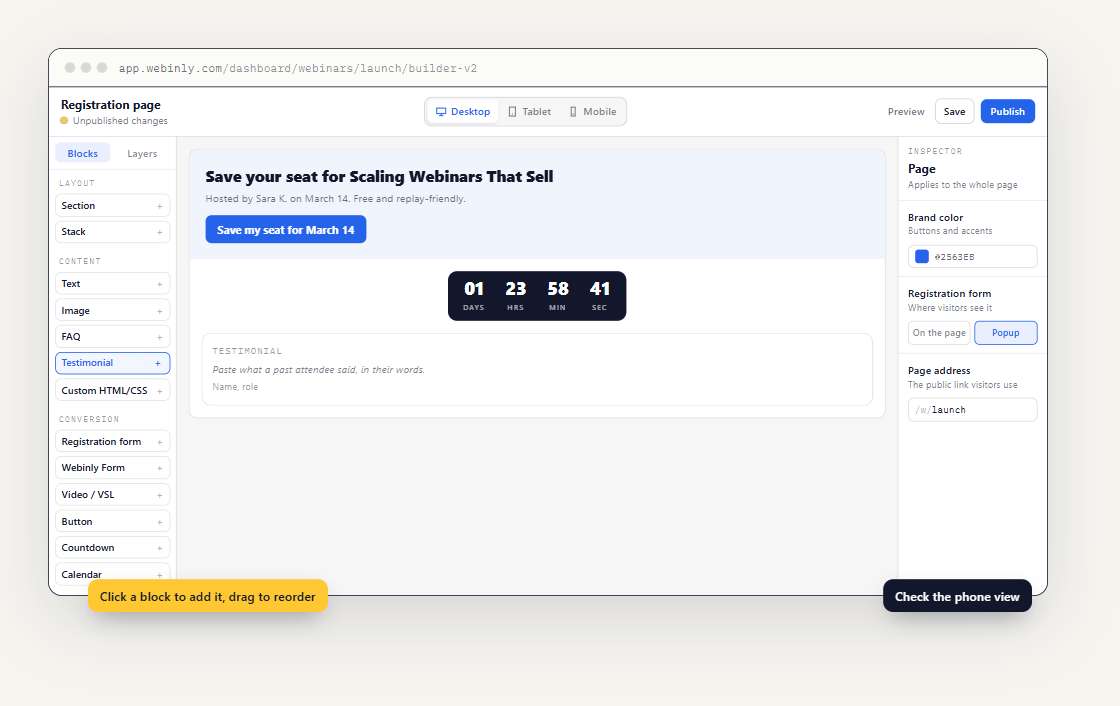Viewport: 1120px width, 706px height.
Task: Open the blue Brand color swatch
Action: (922, 257)
